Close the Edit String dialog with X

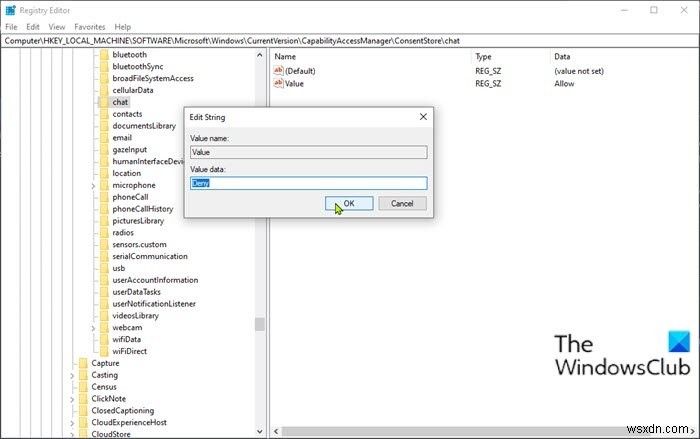coord(423,117)
